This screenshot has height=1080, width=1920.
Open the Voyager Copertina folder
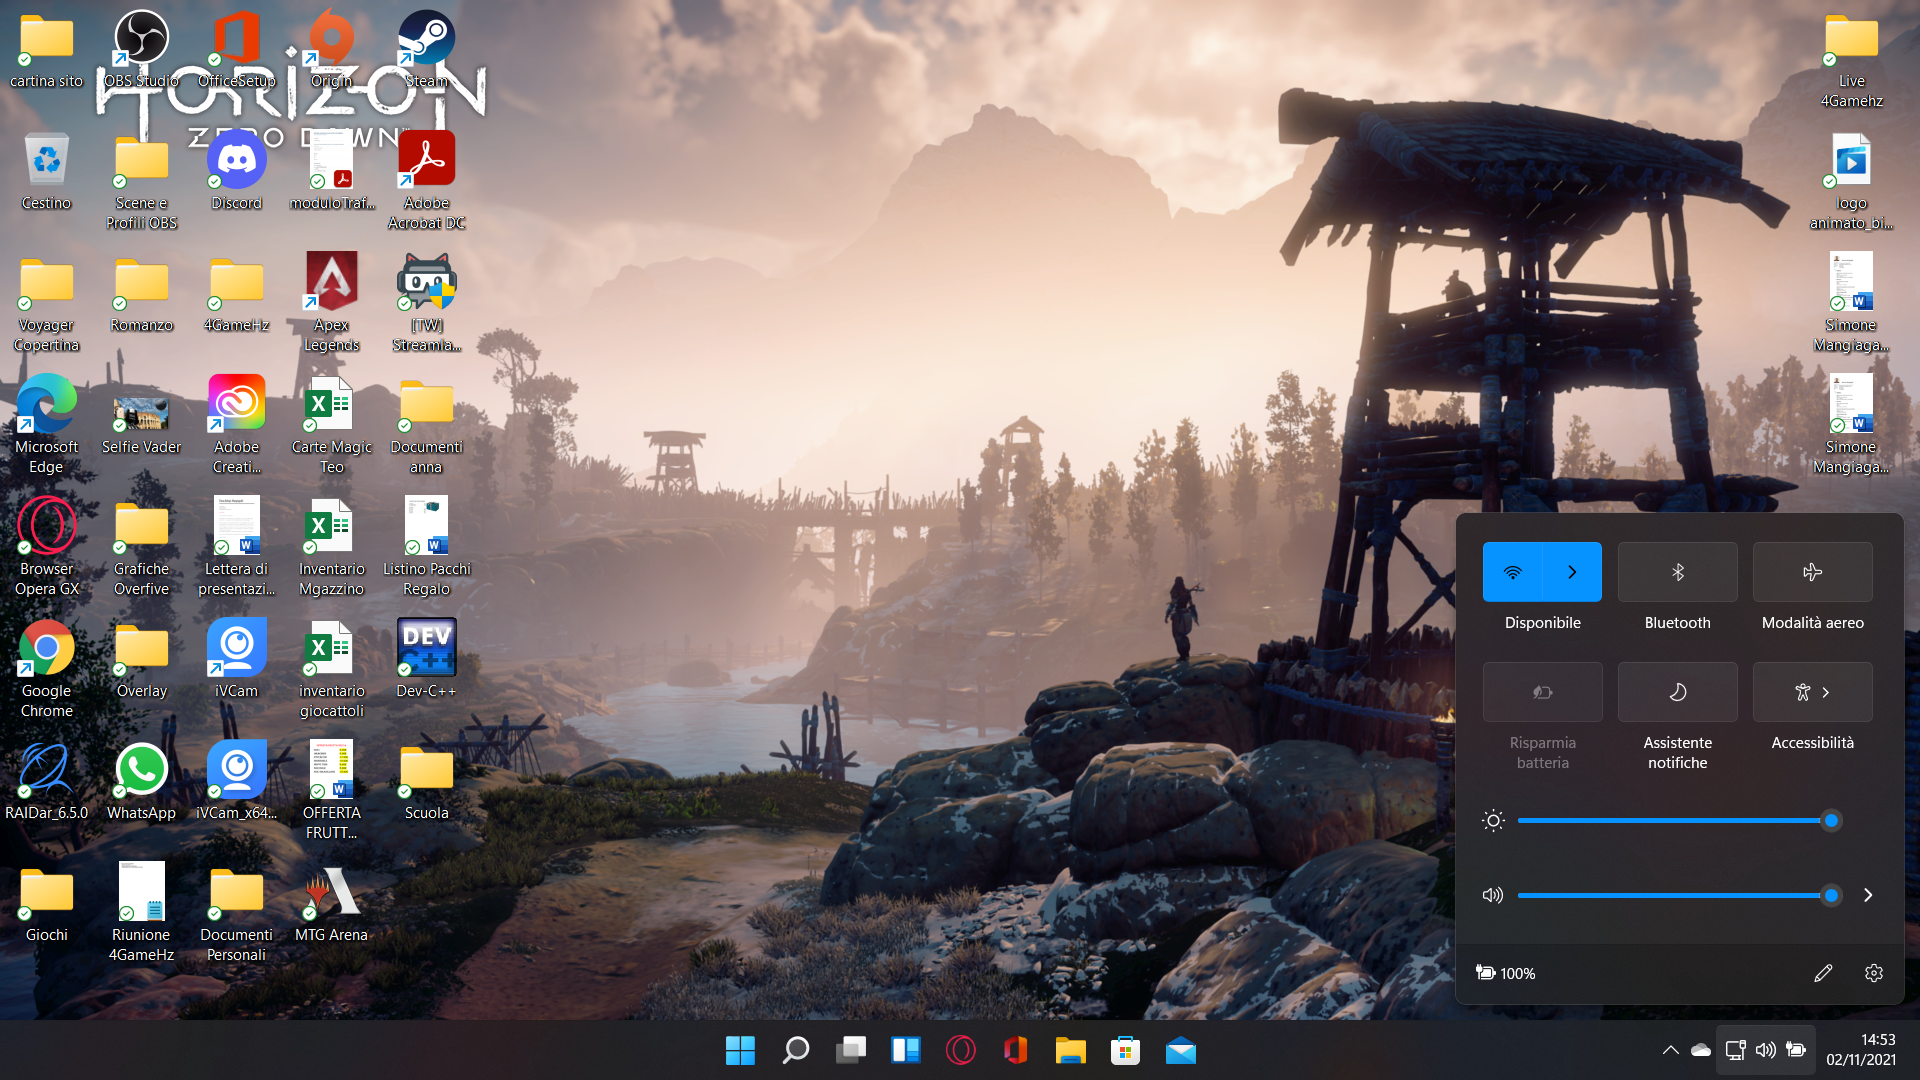[x=46, y=304]
